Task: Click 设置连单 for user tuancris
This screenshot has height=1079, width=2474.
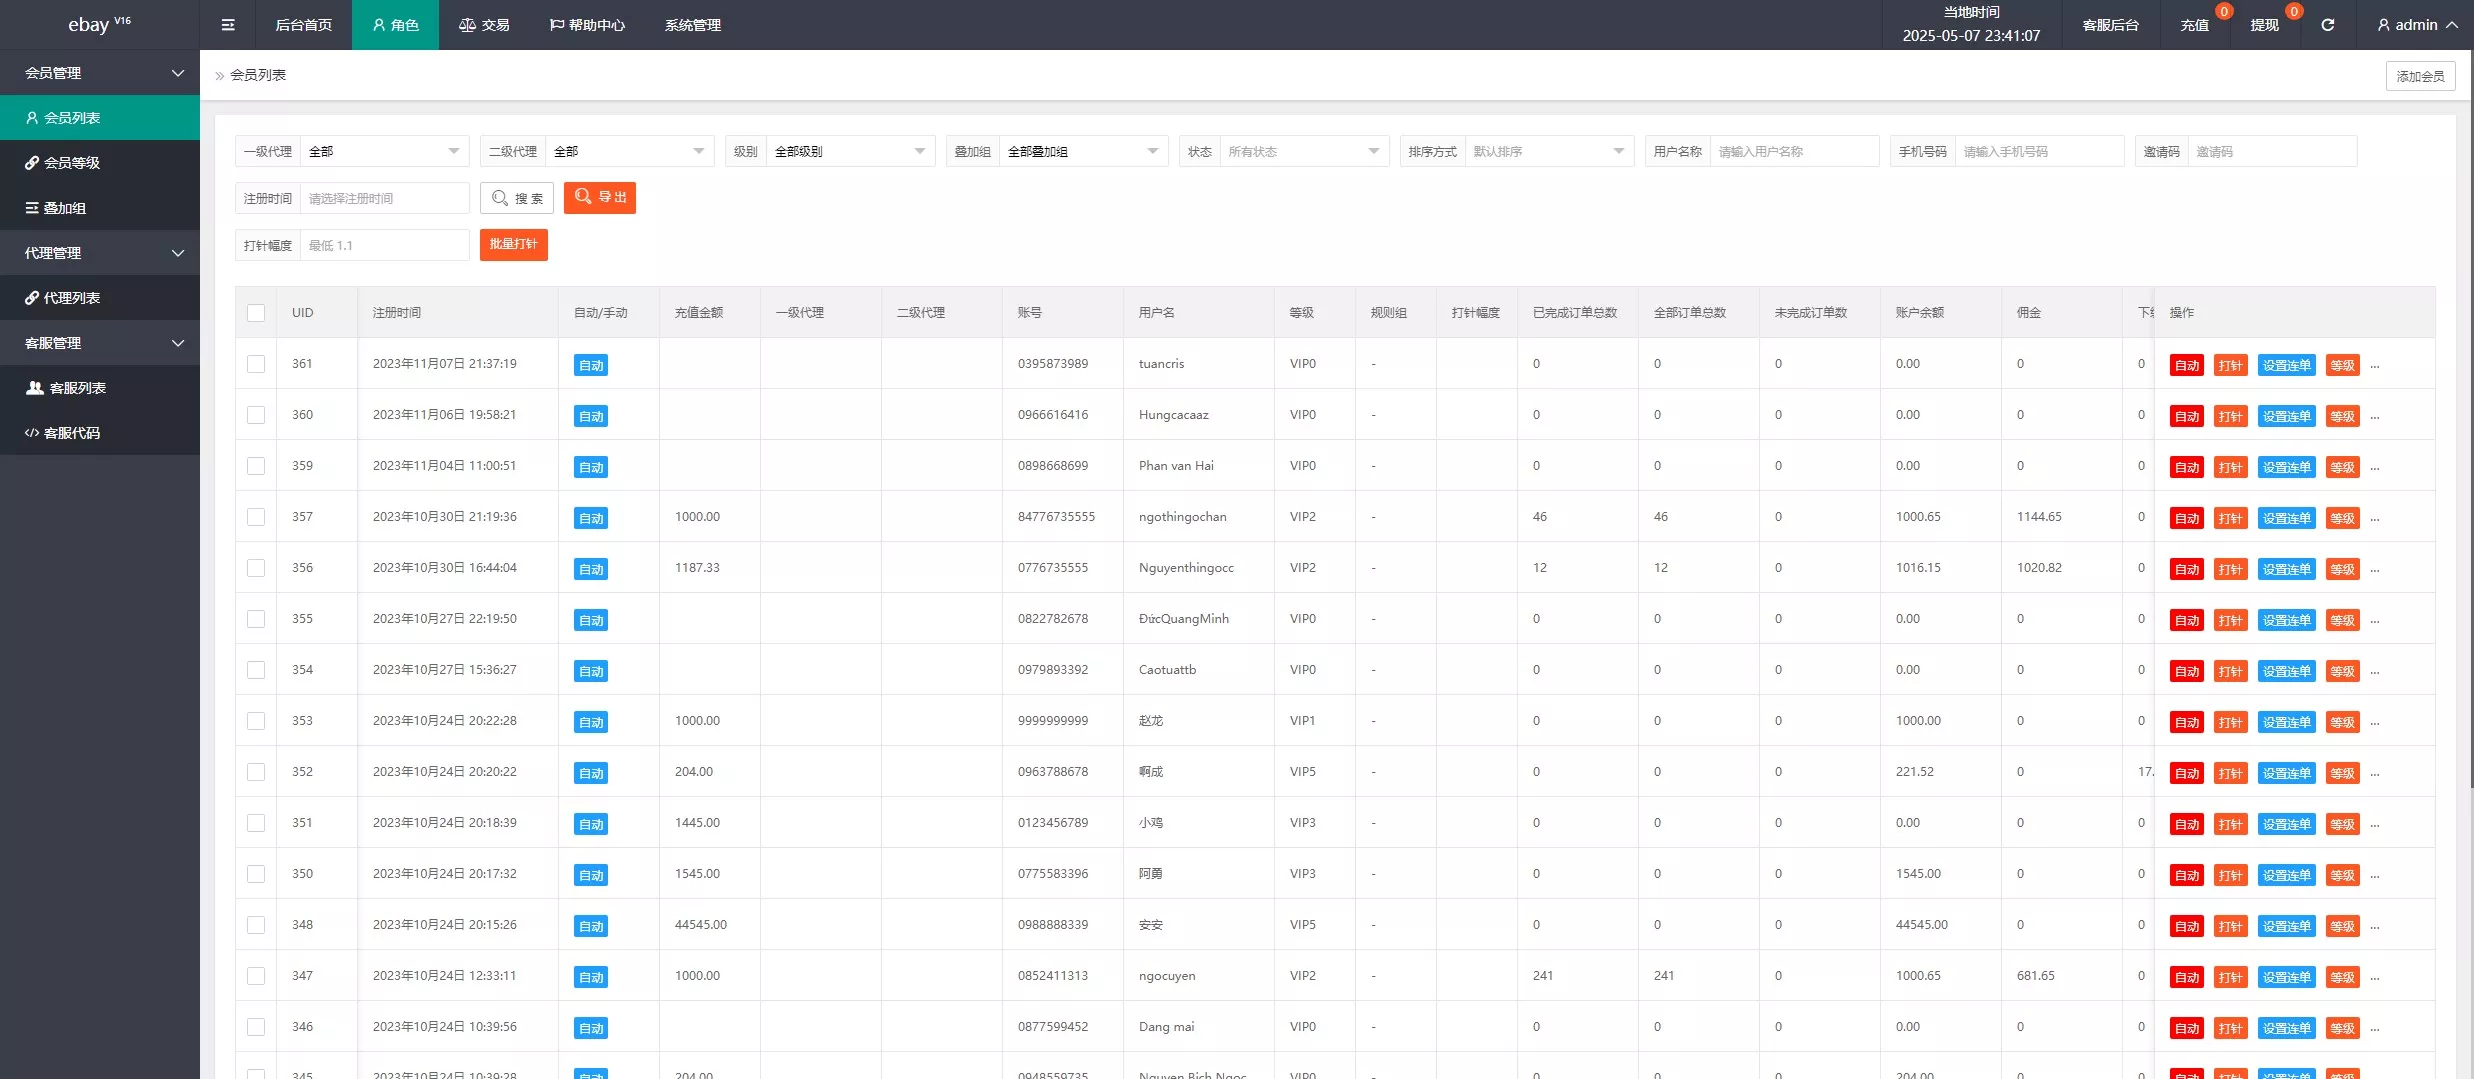Action: (x=2286, y=365)
